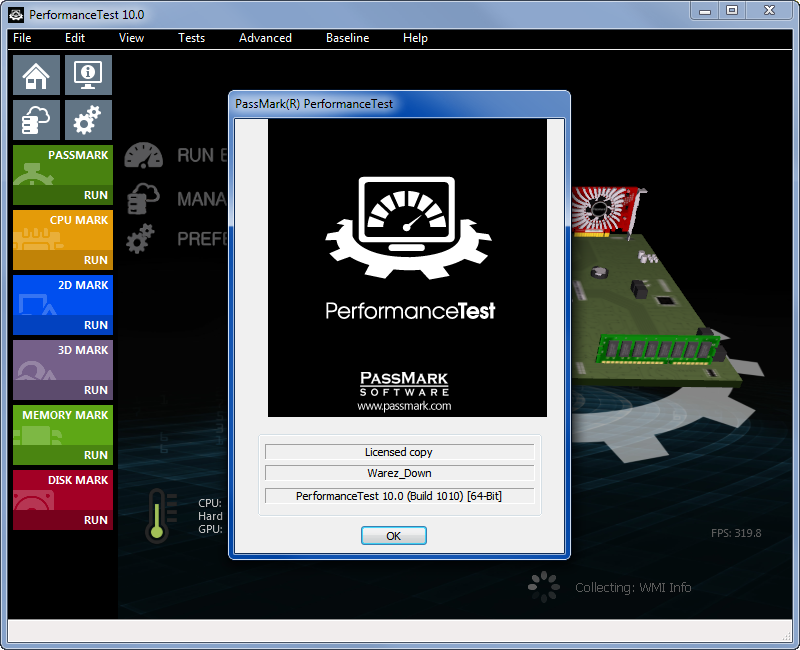This screenshot has height=650, width=800.
Task: Click the 2D Mark title tile
Action: pyautogui.click(x=63, y=295)
